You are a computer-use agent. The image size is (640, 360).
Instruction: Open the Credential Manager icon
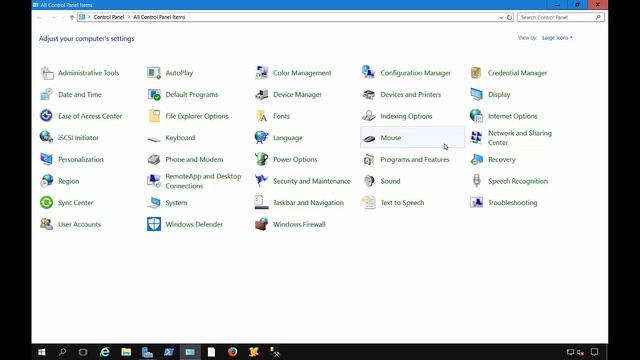[x=476, y=73]
